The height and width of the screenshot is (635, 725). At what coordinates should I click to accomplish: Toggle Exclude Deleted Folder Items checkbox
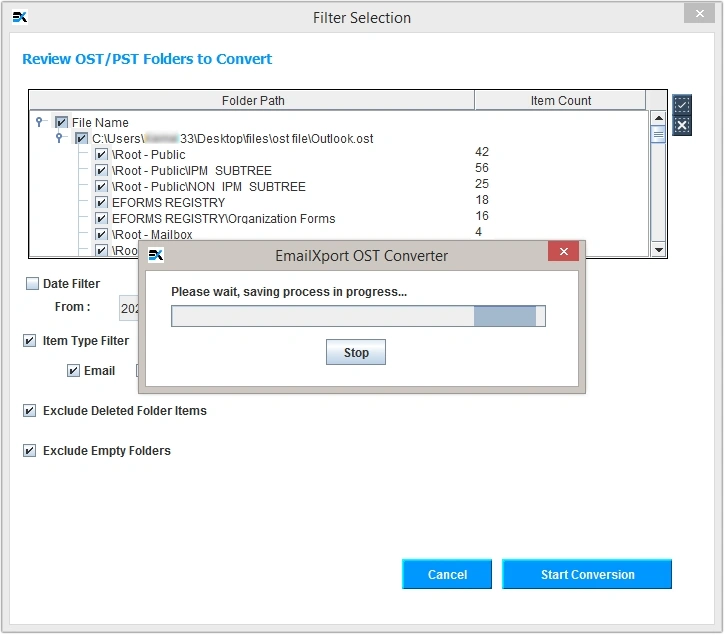point(30,411)
